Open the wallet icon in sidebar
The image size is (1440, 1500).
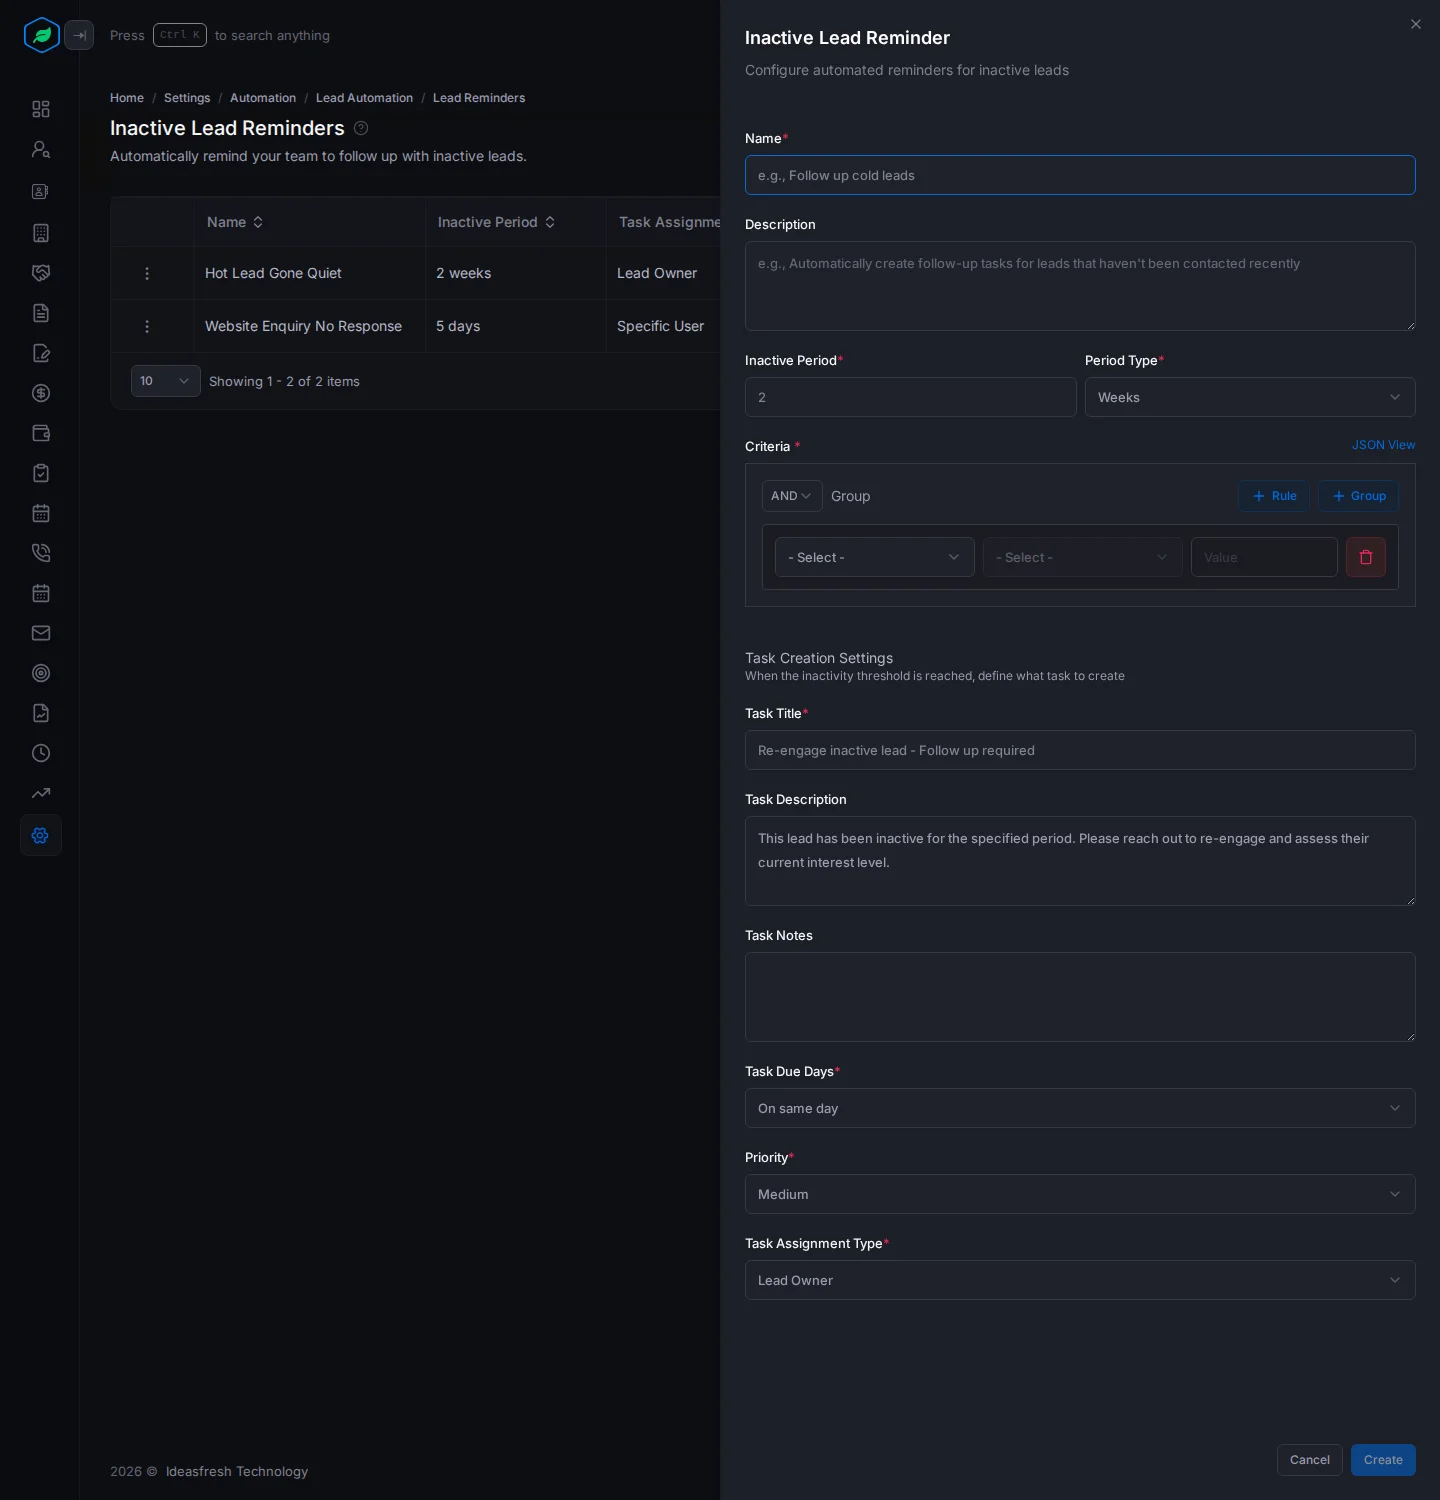coord(41,433)
